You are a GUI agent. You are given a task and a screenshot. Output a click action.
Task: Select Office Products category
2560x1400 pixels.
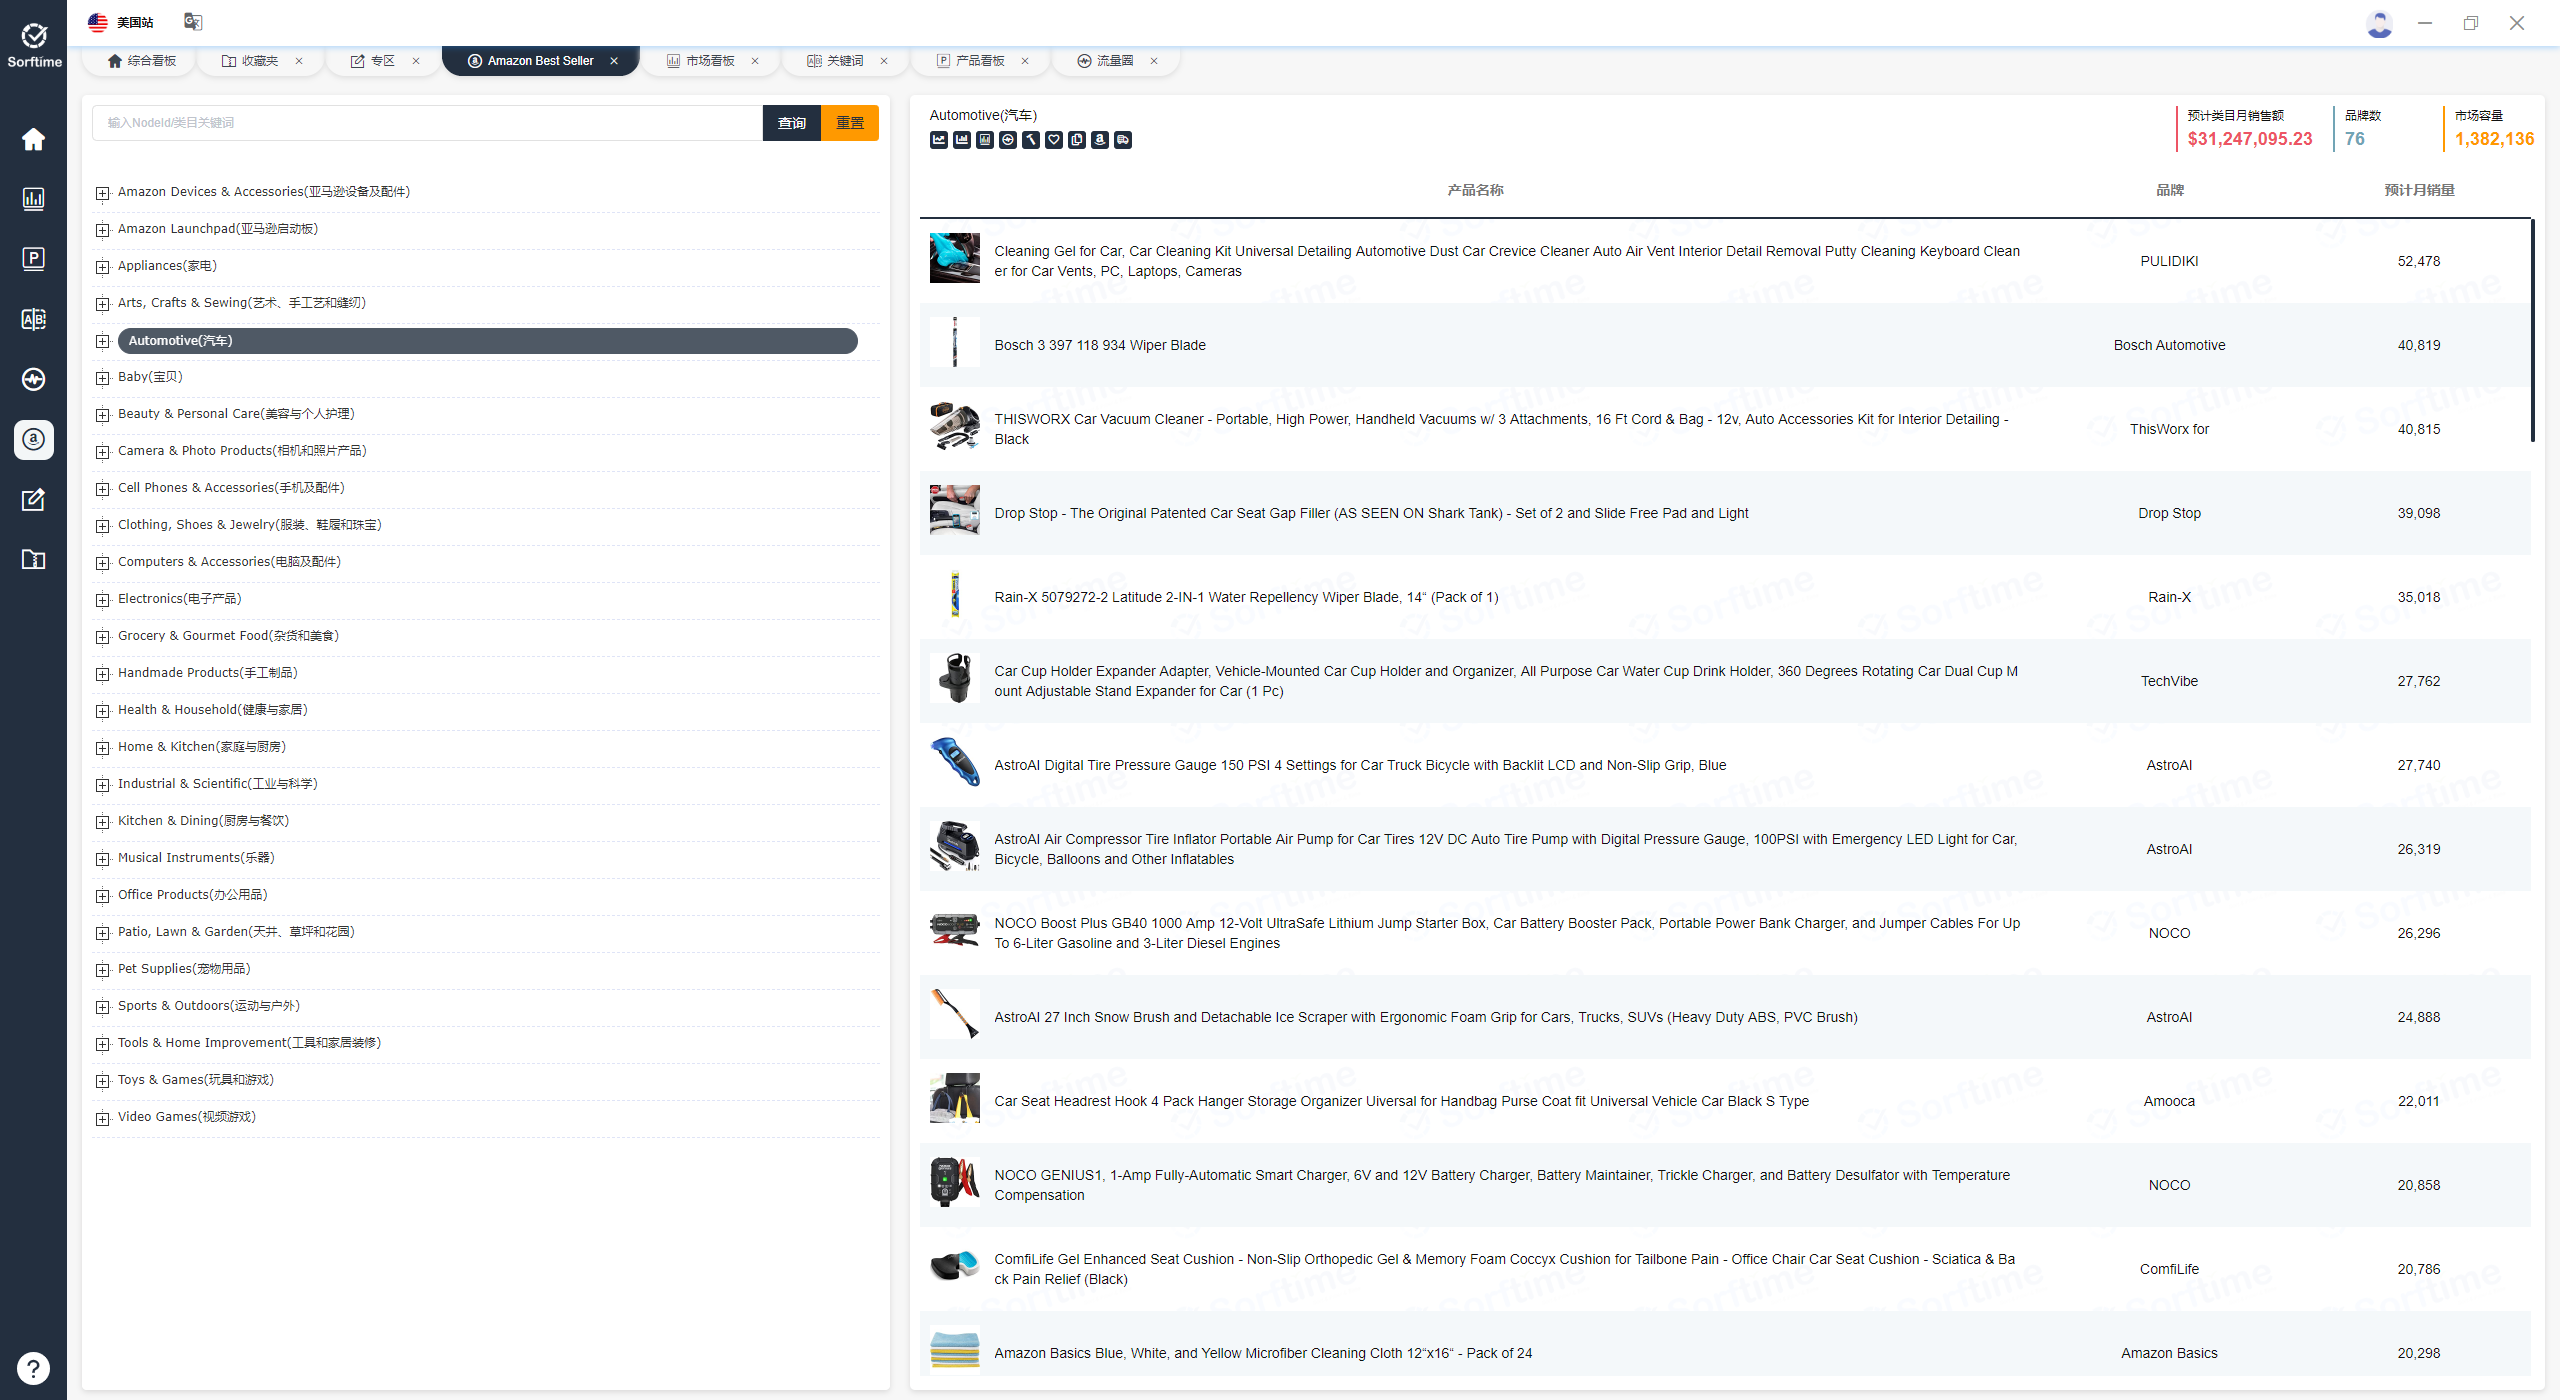pyautogui.click(x=193, y=895)
